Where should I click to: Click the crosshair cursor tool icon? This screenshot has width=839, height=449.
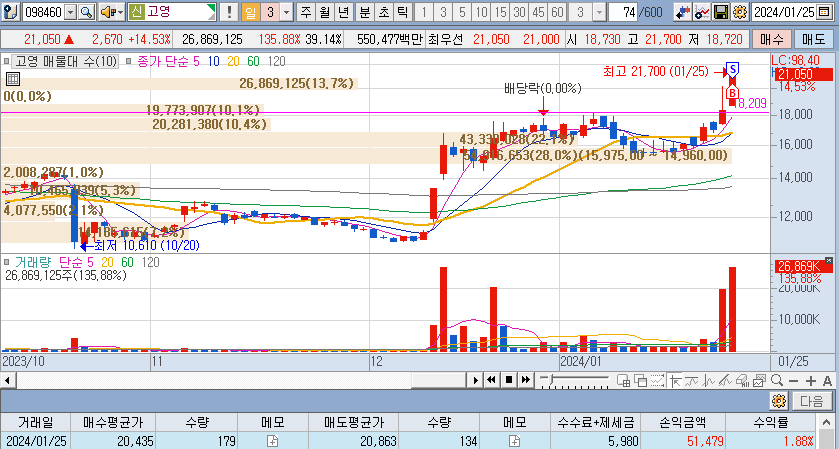click(x=676, y=380)
